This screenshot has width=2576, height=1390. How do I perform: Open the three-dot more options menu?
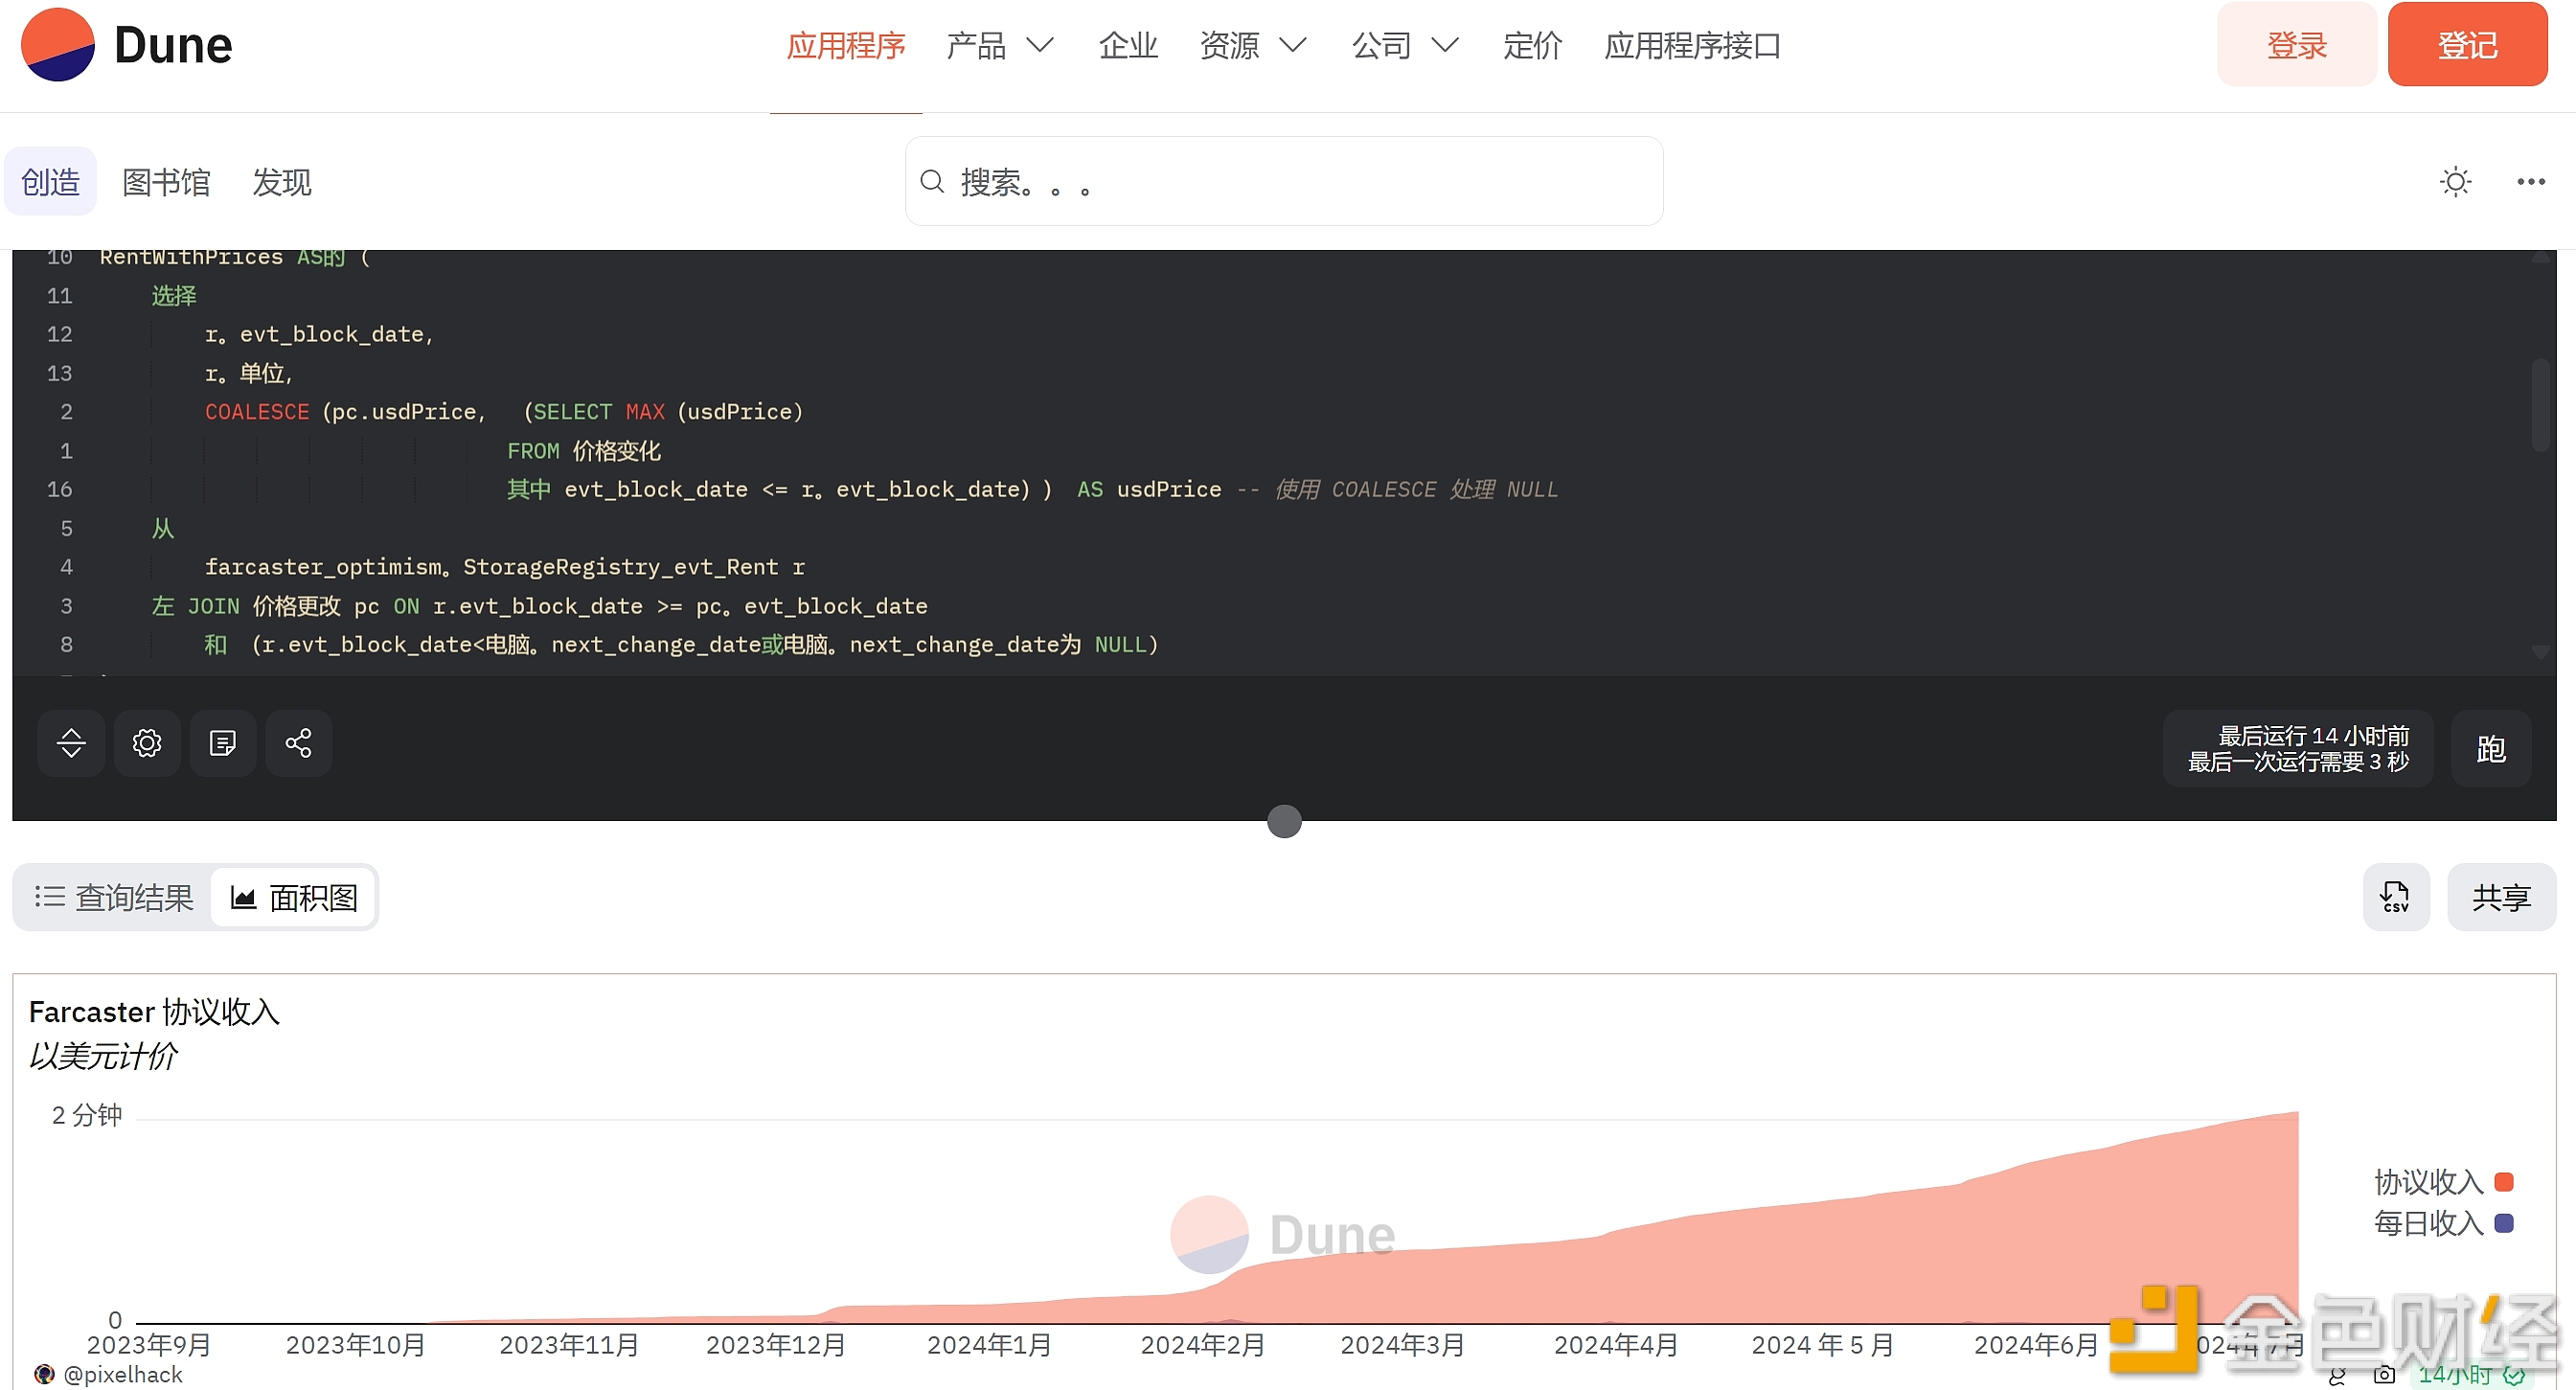(2531, 181)
